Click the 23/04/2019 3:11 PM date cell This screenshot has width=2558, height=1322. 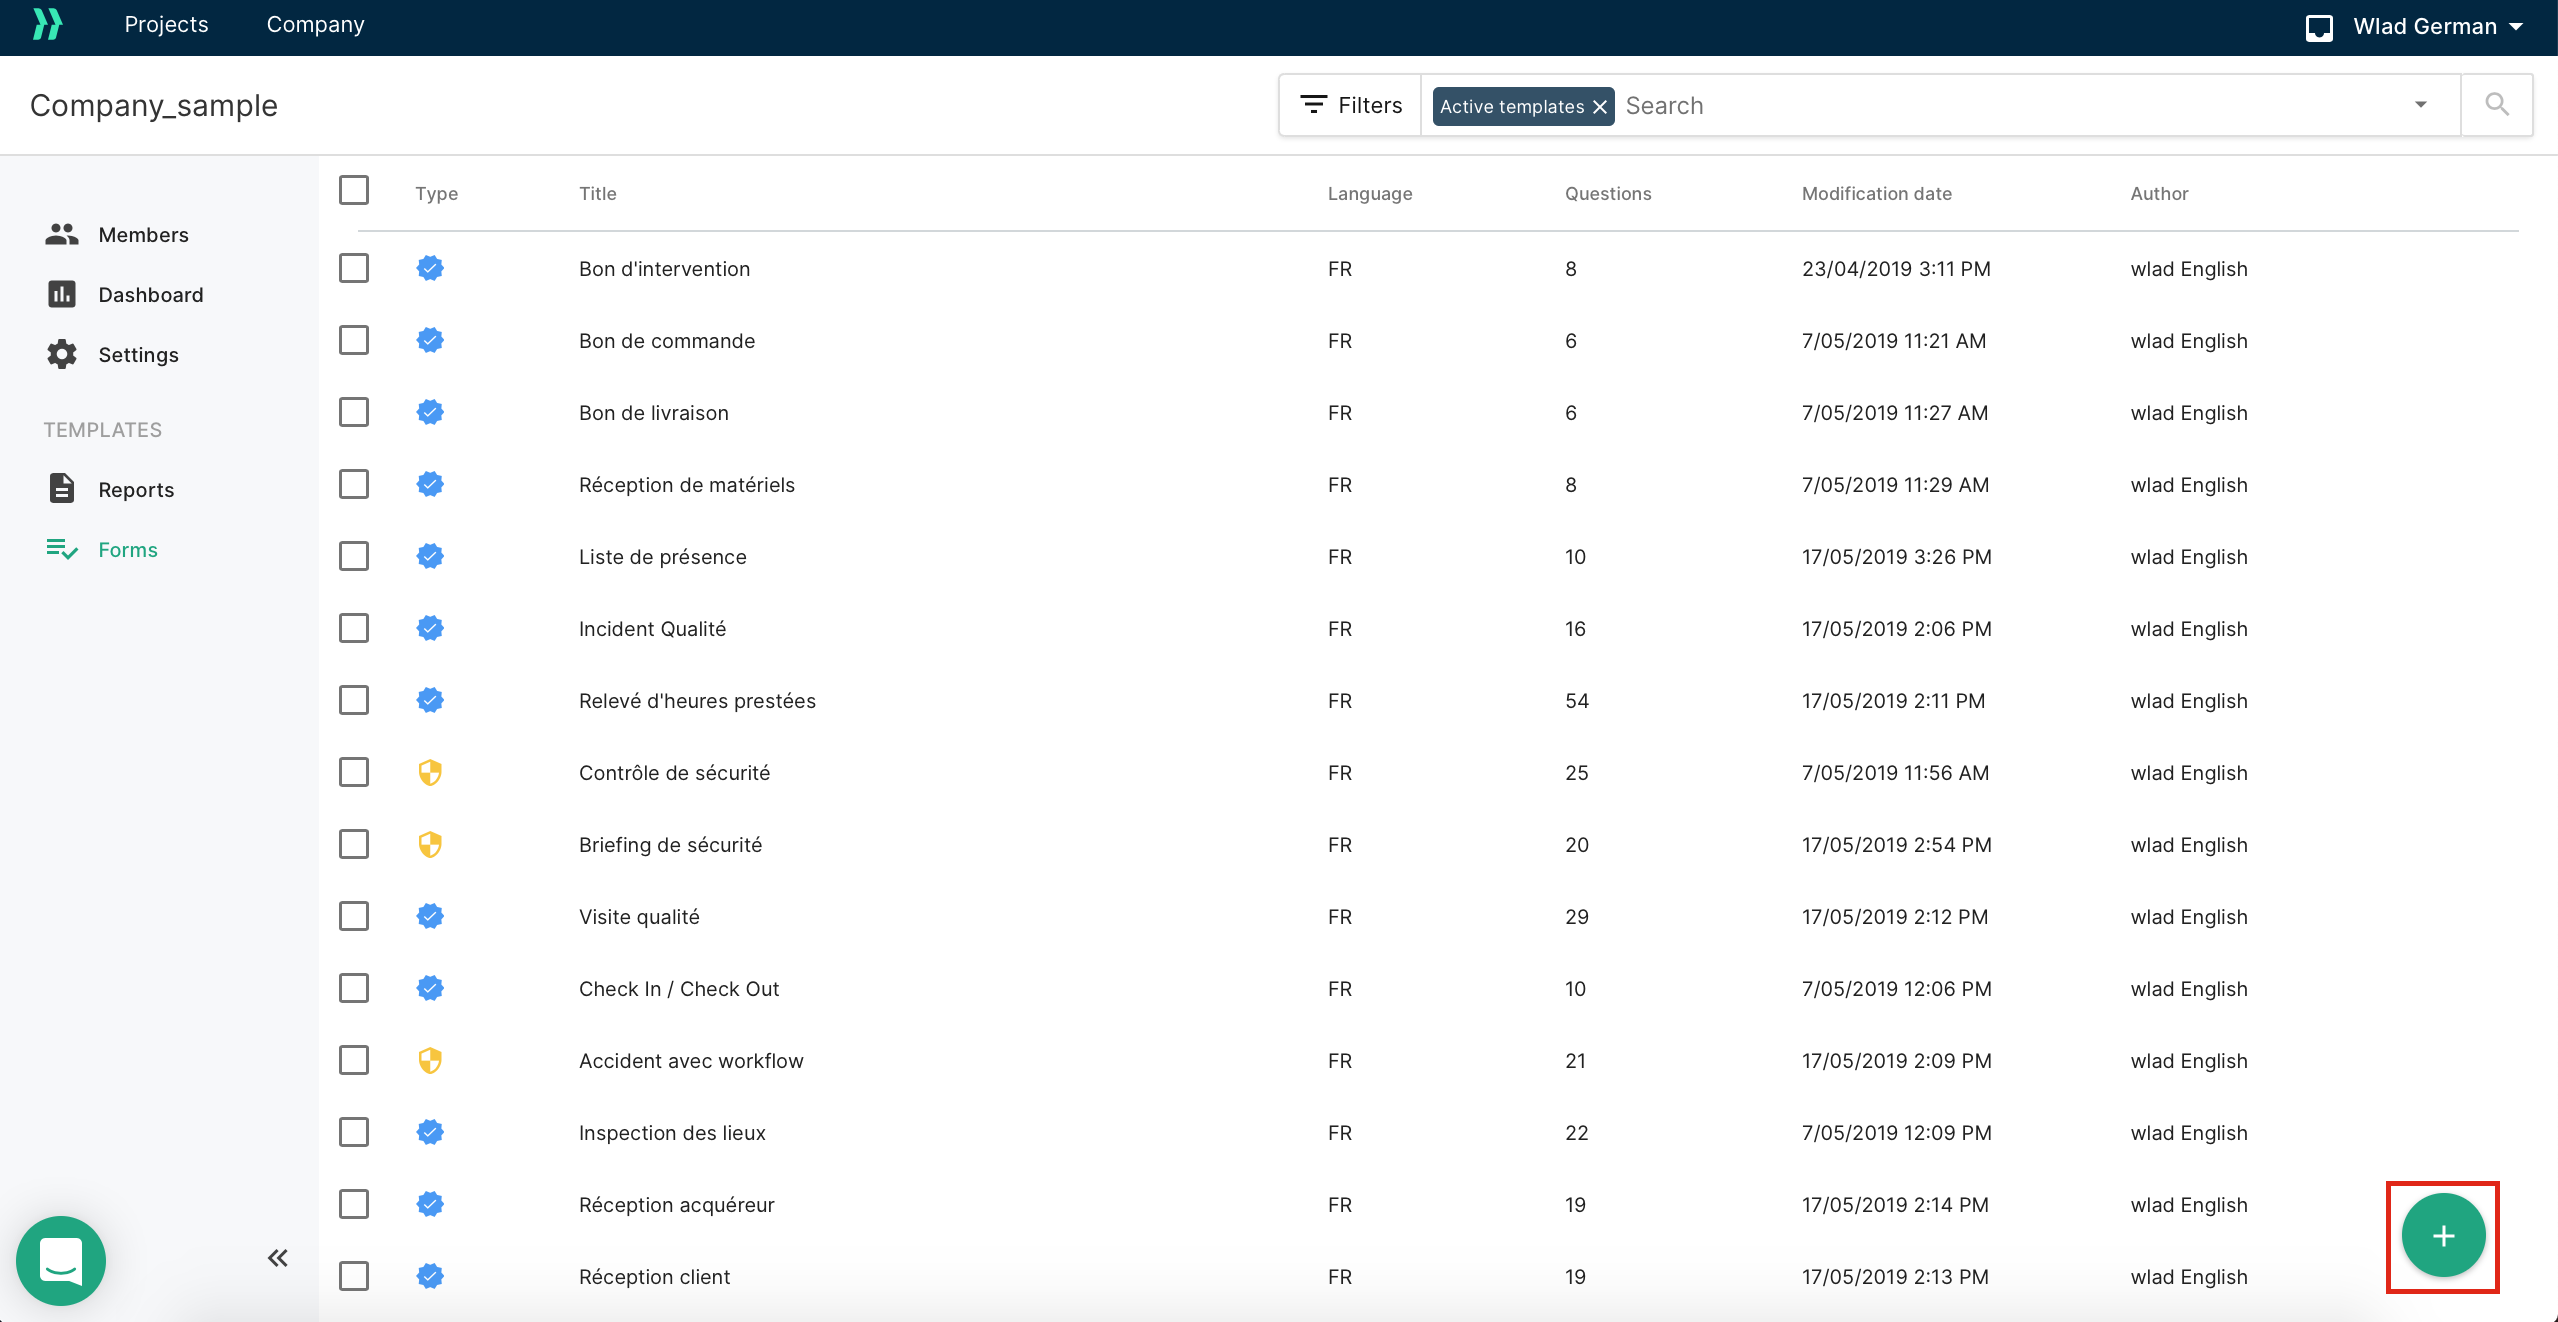[x=1896, y=269]
